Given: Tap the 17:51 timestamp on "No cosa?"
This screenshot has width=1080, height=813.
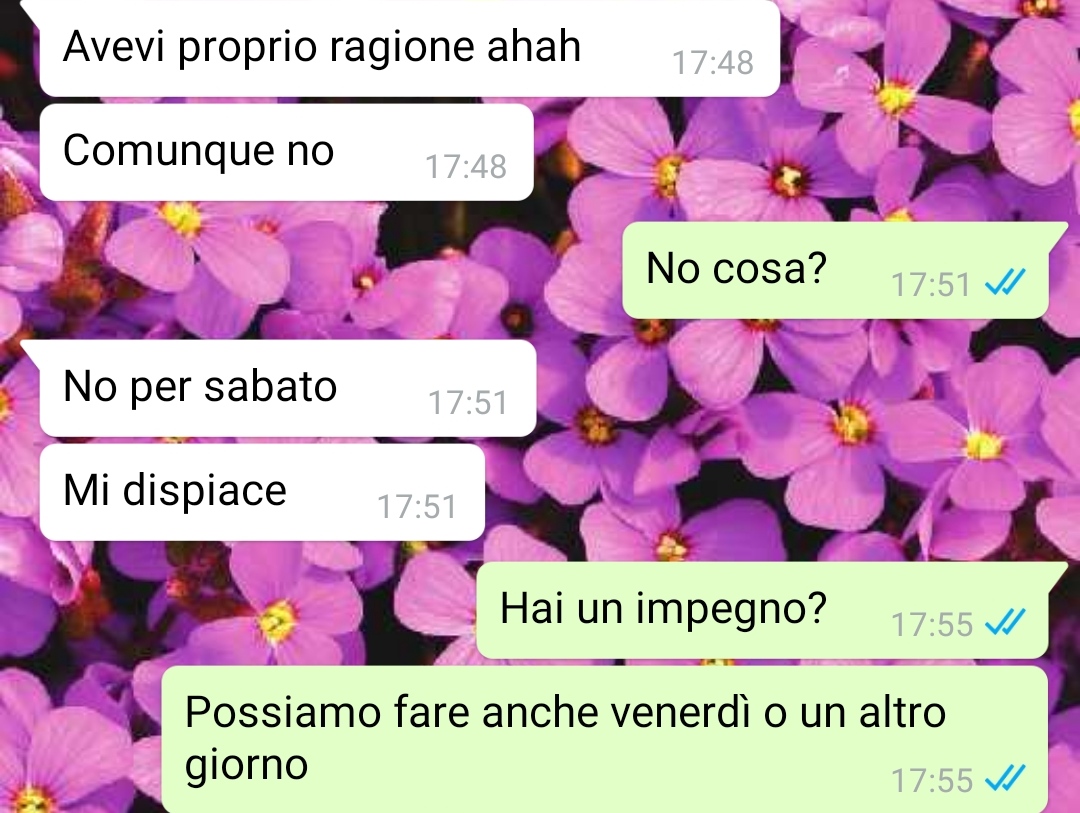Looking at the screenshot, I should coord(931,285).
